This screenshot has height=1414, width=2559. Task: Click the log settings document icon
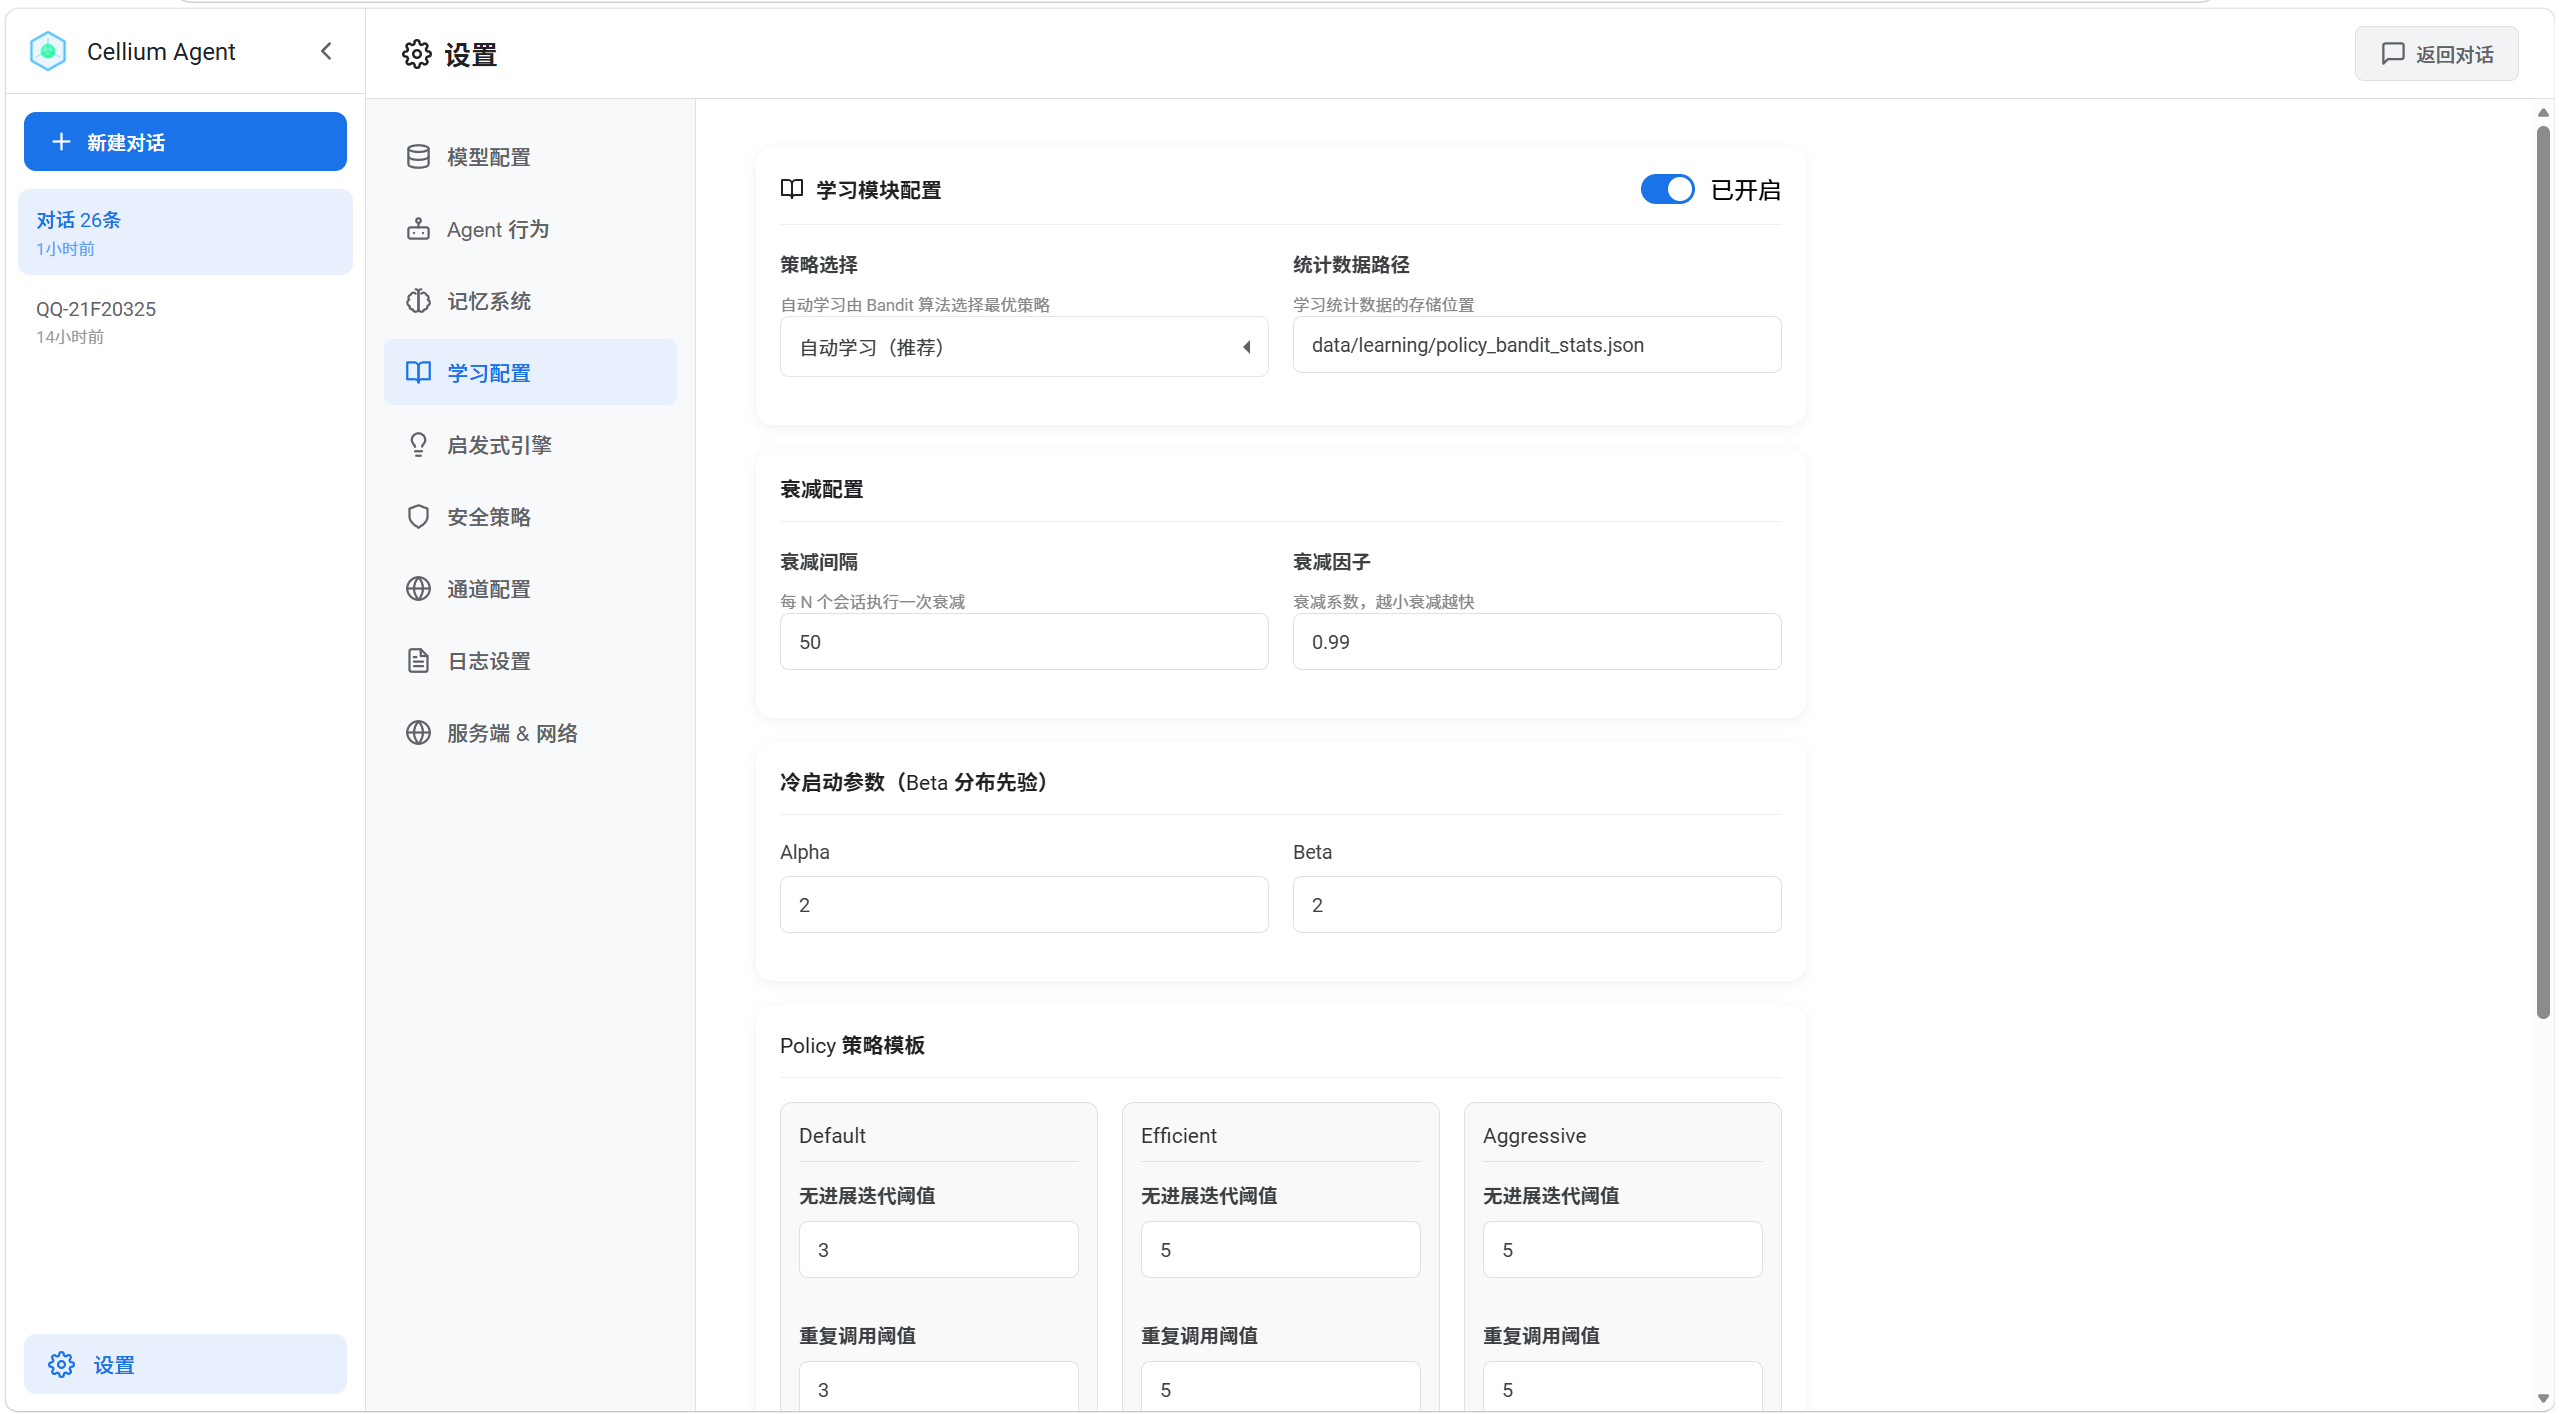418,661
